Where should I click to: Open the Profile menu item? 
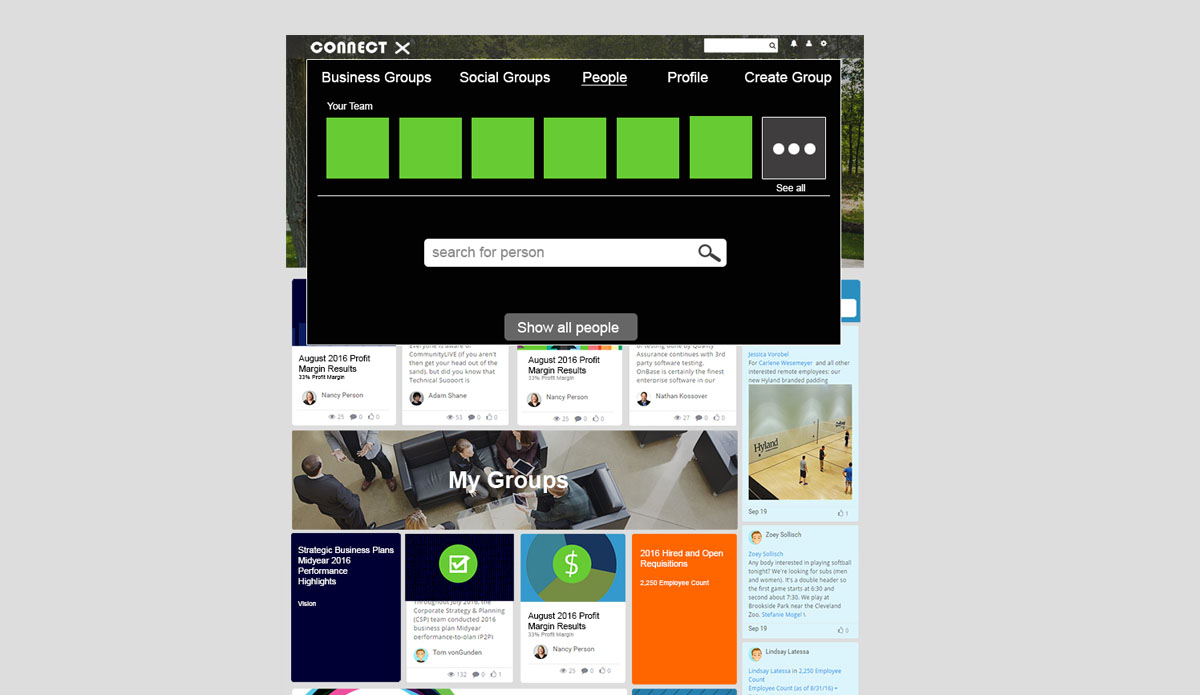[687, 77]
